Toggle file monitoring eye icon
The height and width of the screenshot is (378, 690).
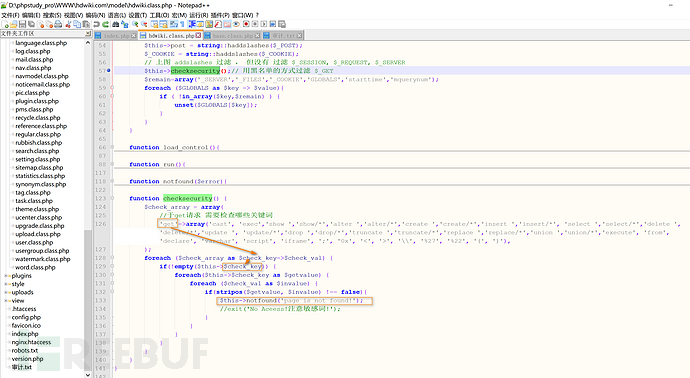236,24
